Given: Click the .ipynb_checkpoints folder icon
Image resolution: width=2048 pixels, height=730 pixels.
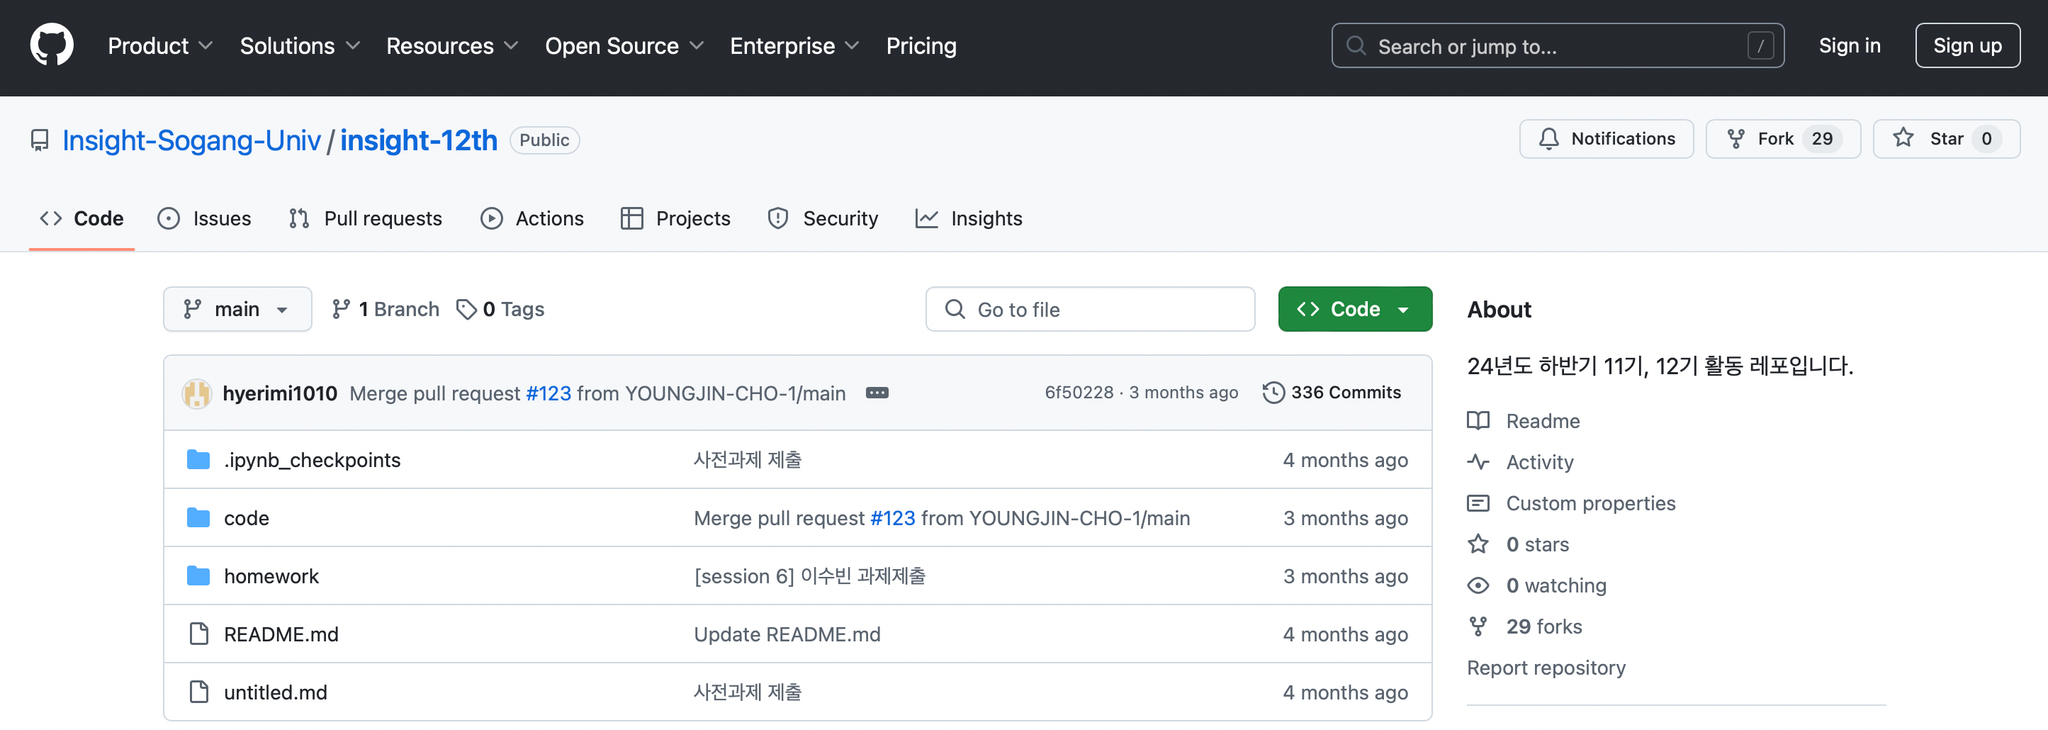Looking at the screenshot, I should coord(199,460).
